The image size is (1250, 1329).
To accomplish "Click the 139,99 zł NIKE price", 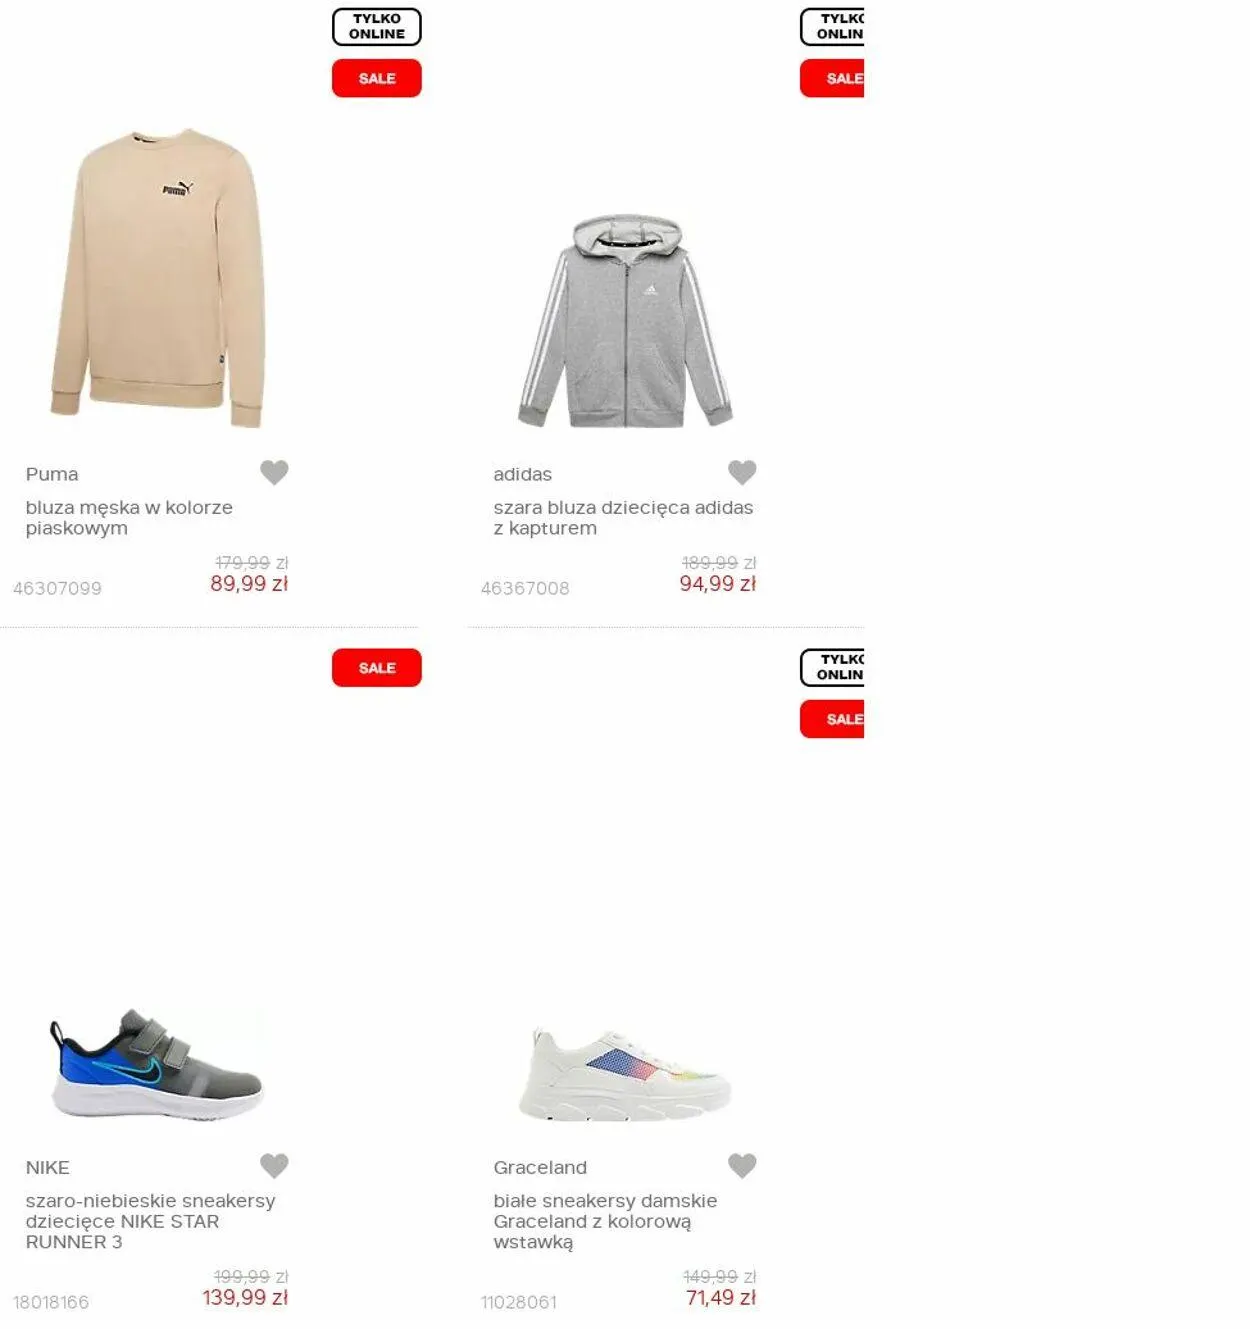I will pyautogui.click(x=245, y=1298).
